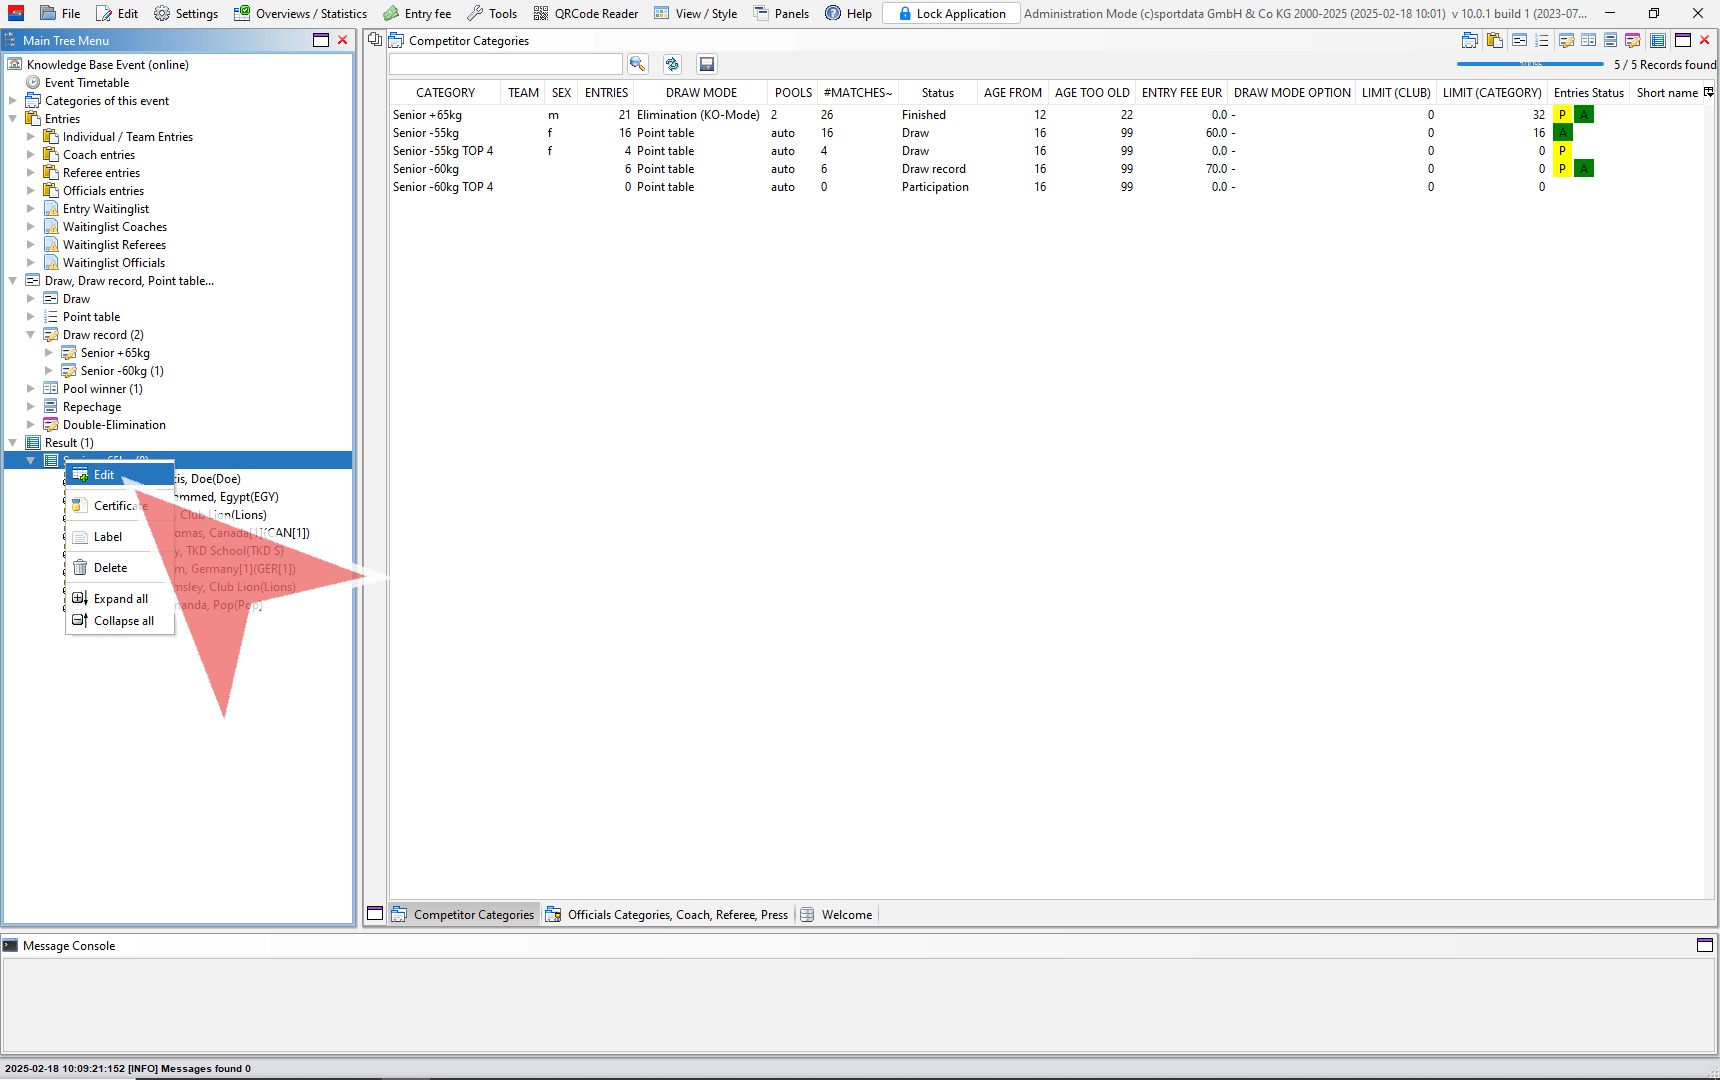Expand the Individual / Team Entries node
Image resolution: width=1720 pixels, height=1080 pixels.
[31, 137]
